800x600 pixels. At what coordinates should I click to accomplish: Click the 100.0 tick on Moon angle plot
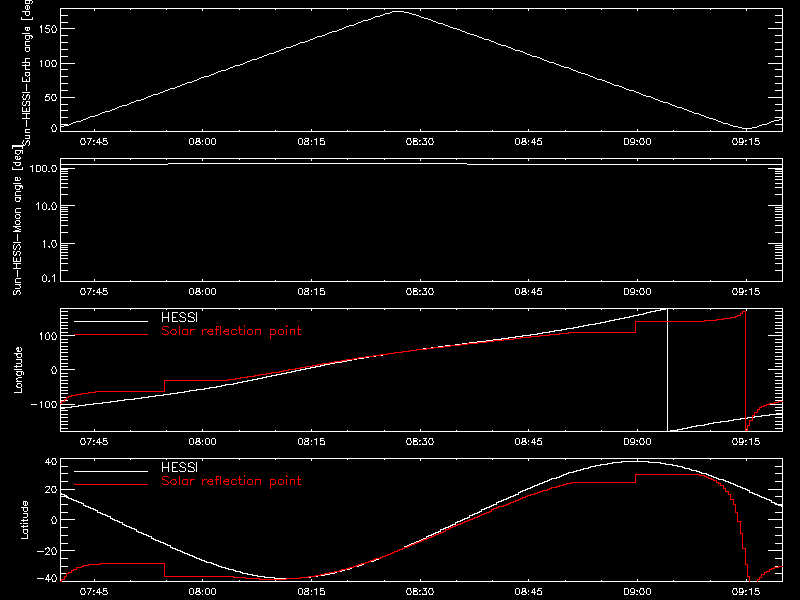[x=43, y=168]
